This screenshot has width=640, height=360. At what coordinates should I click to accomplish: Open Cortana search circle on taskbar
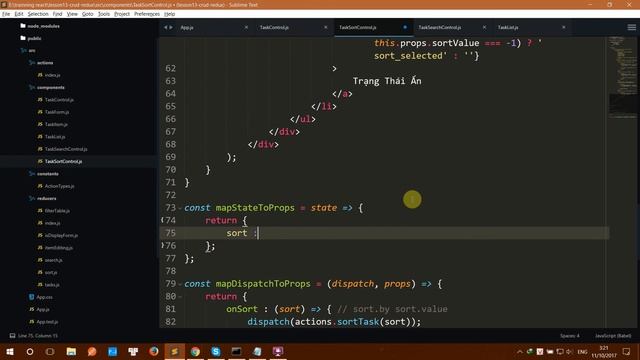(x=30, y=351)
